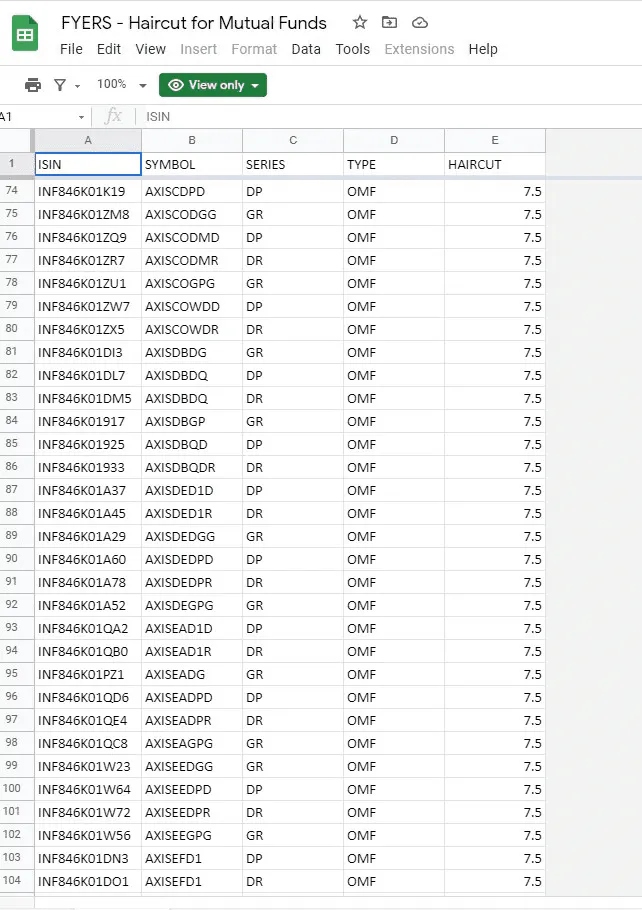This screenshot has height=910, width=642.
Task: Open the Google Sheets home icon
Action: 26,34
